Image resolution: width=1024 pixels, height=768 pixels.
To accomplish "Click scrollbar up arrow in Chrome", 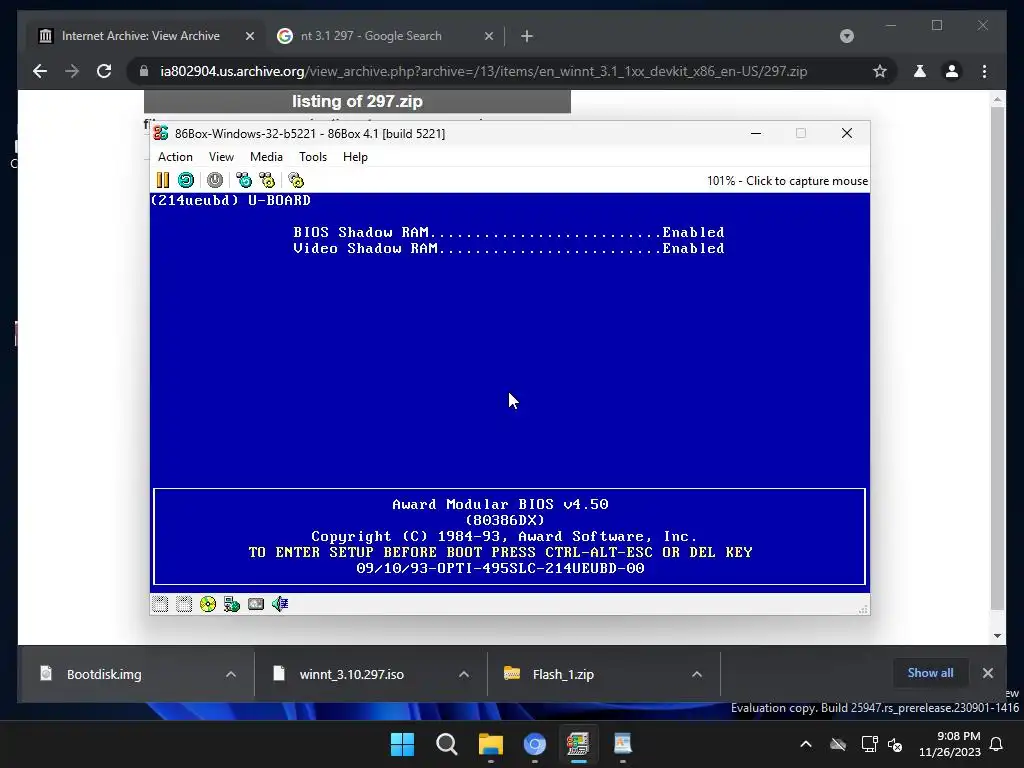I will (997, 100).
